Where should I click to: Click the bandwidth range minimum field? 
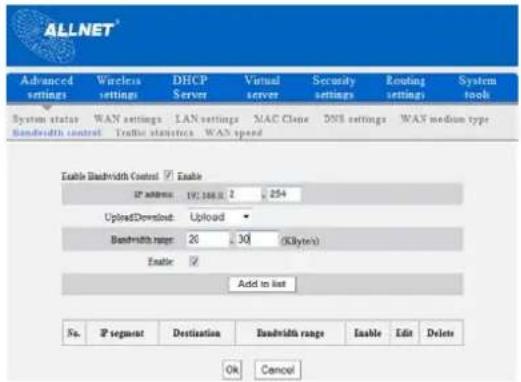pos(207,239)
